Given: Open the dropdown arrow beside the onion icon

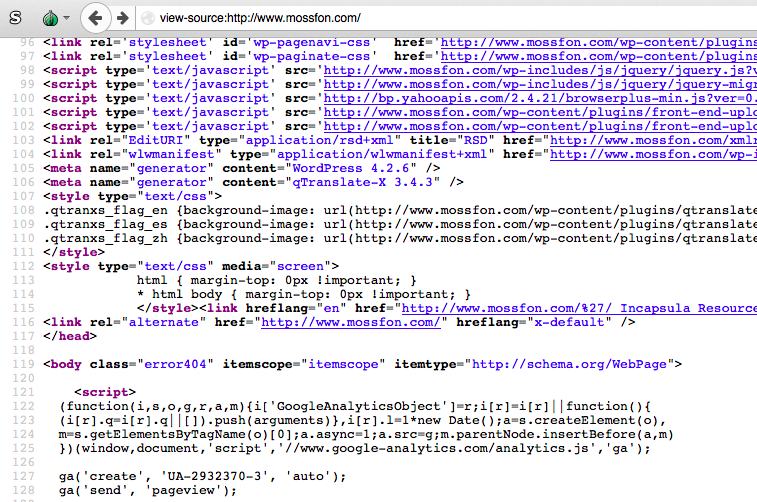Looking at the screenshot, I should (x=67, y=18).
